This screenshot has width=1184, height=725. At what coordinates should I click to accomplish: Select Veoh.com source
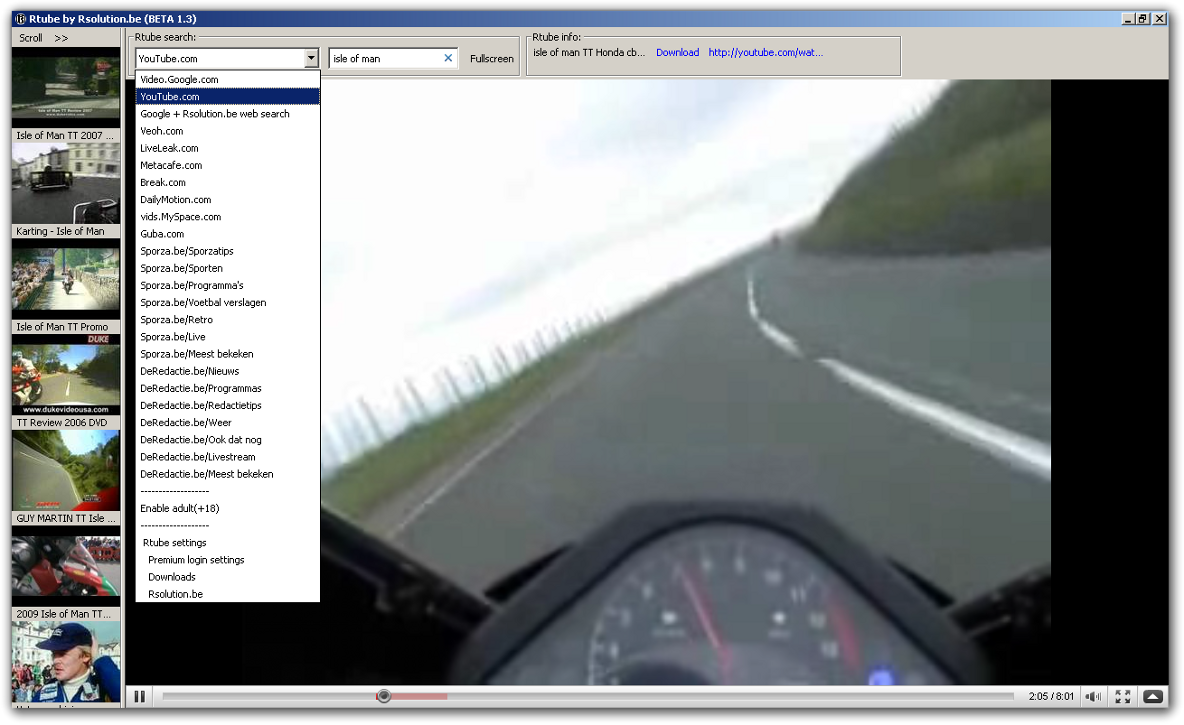coord(227,131)
